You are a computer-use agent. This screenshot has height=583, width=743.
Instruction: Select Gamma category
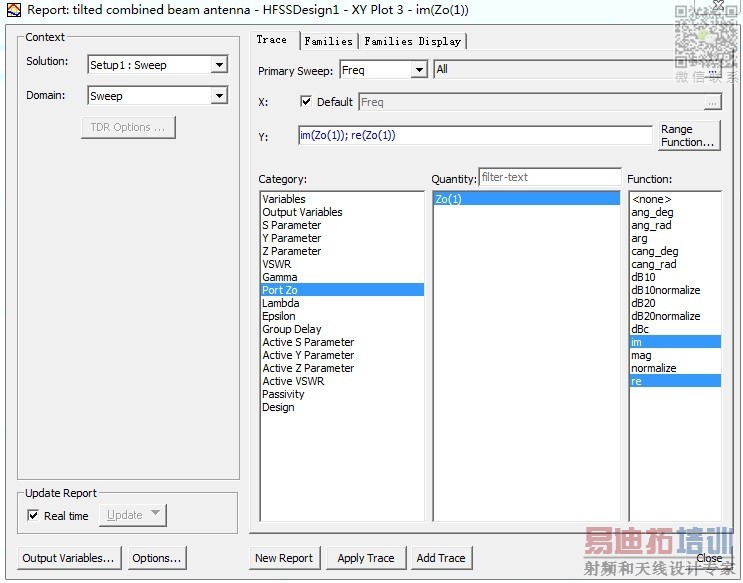342,277
